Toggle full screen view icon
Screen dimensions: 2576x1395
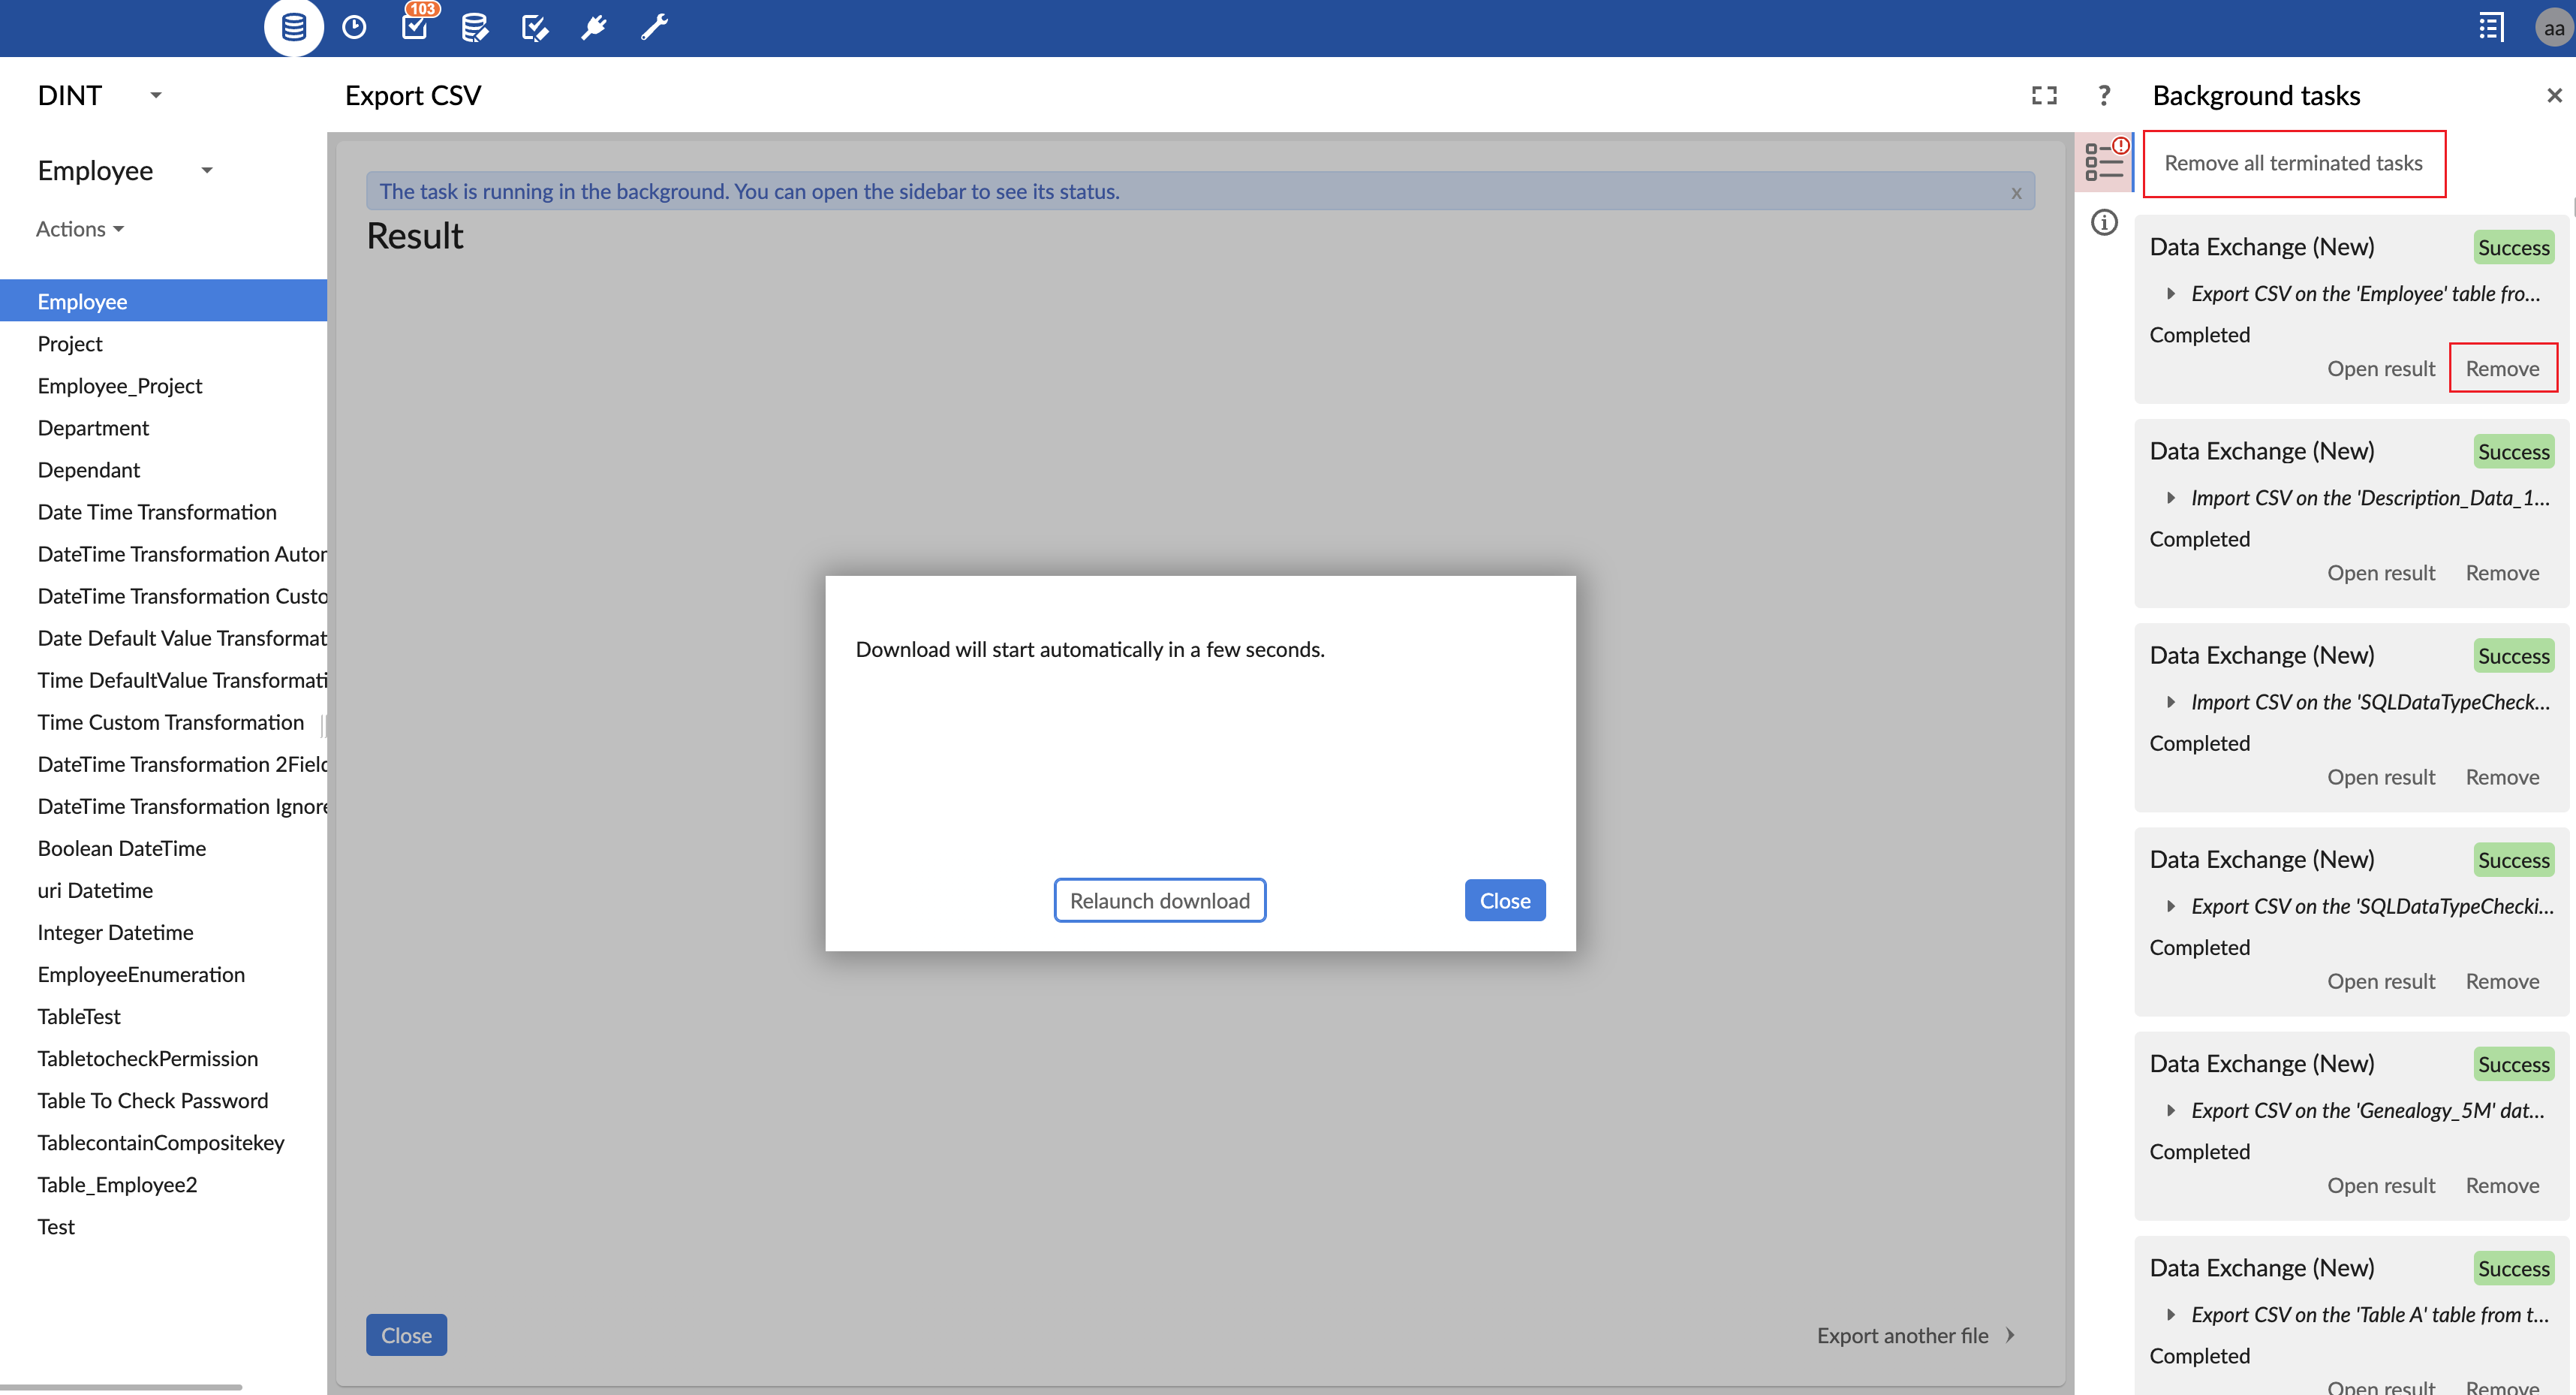pos(2044,95)
